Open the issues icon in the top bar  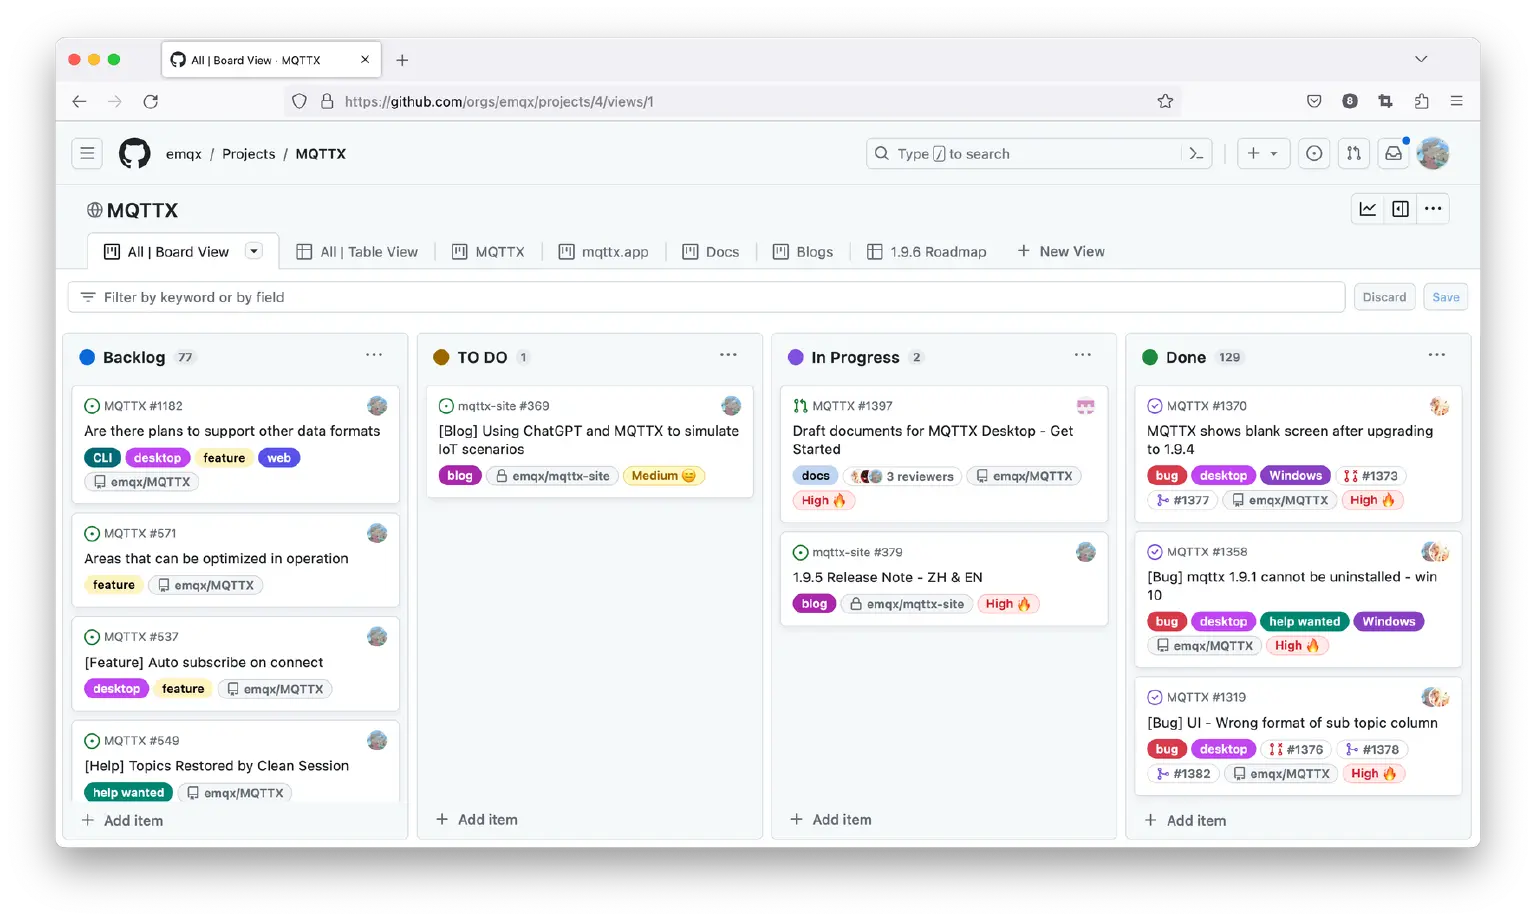coord(1313,153)
